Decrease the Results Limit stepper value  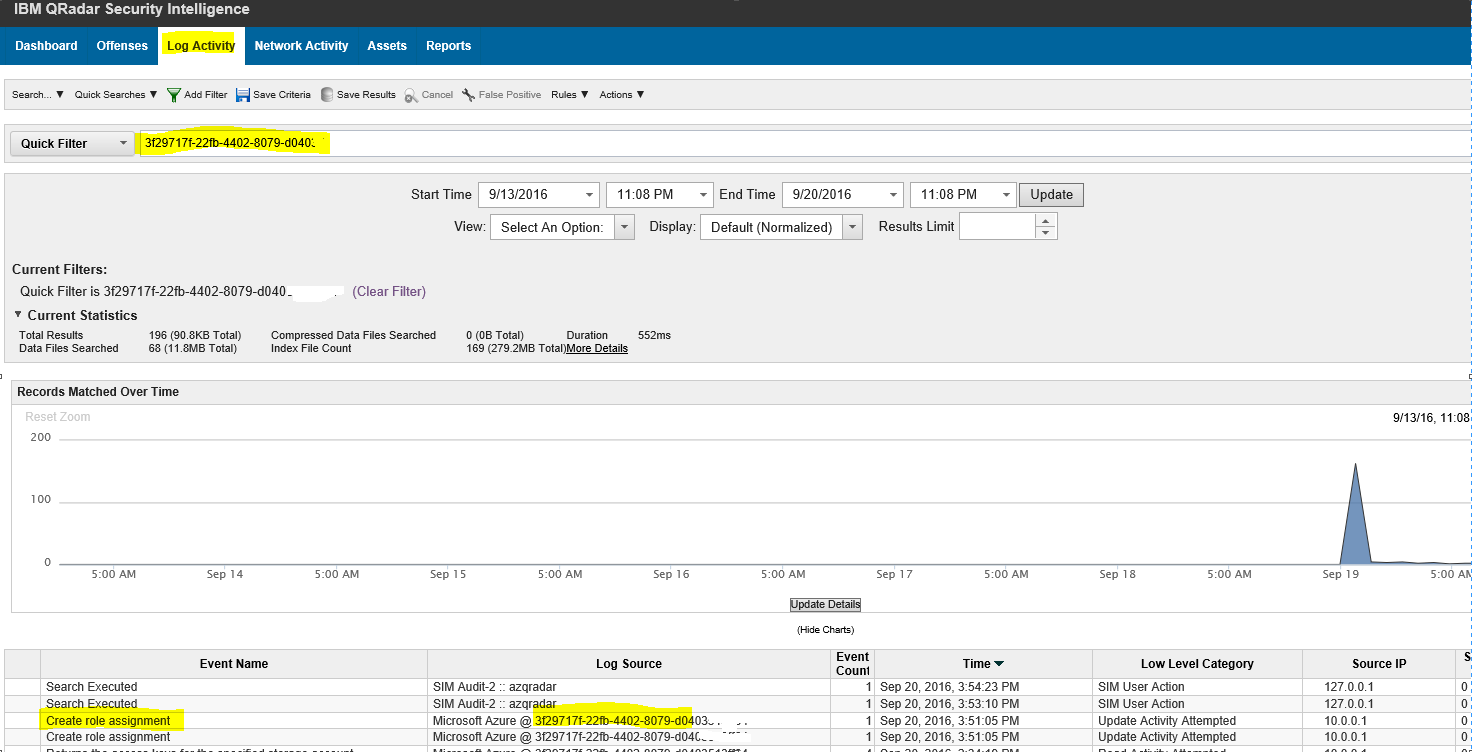point(1045,233)
